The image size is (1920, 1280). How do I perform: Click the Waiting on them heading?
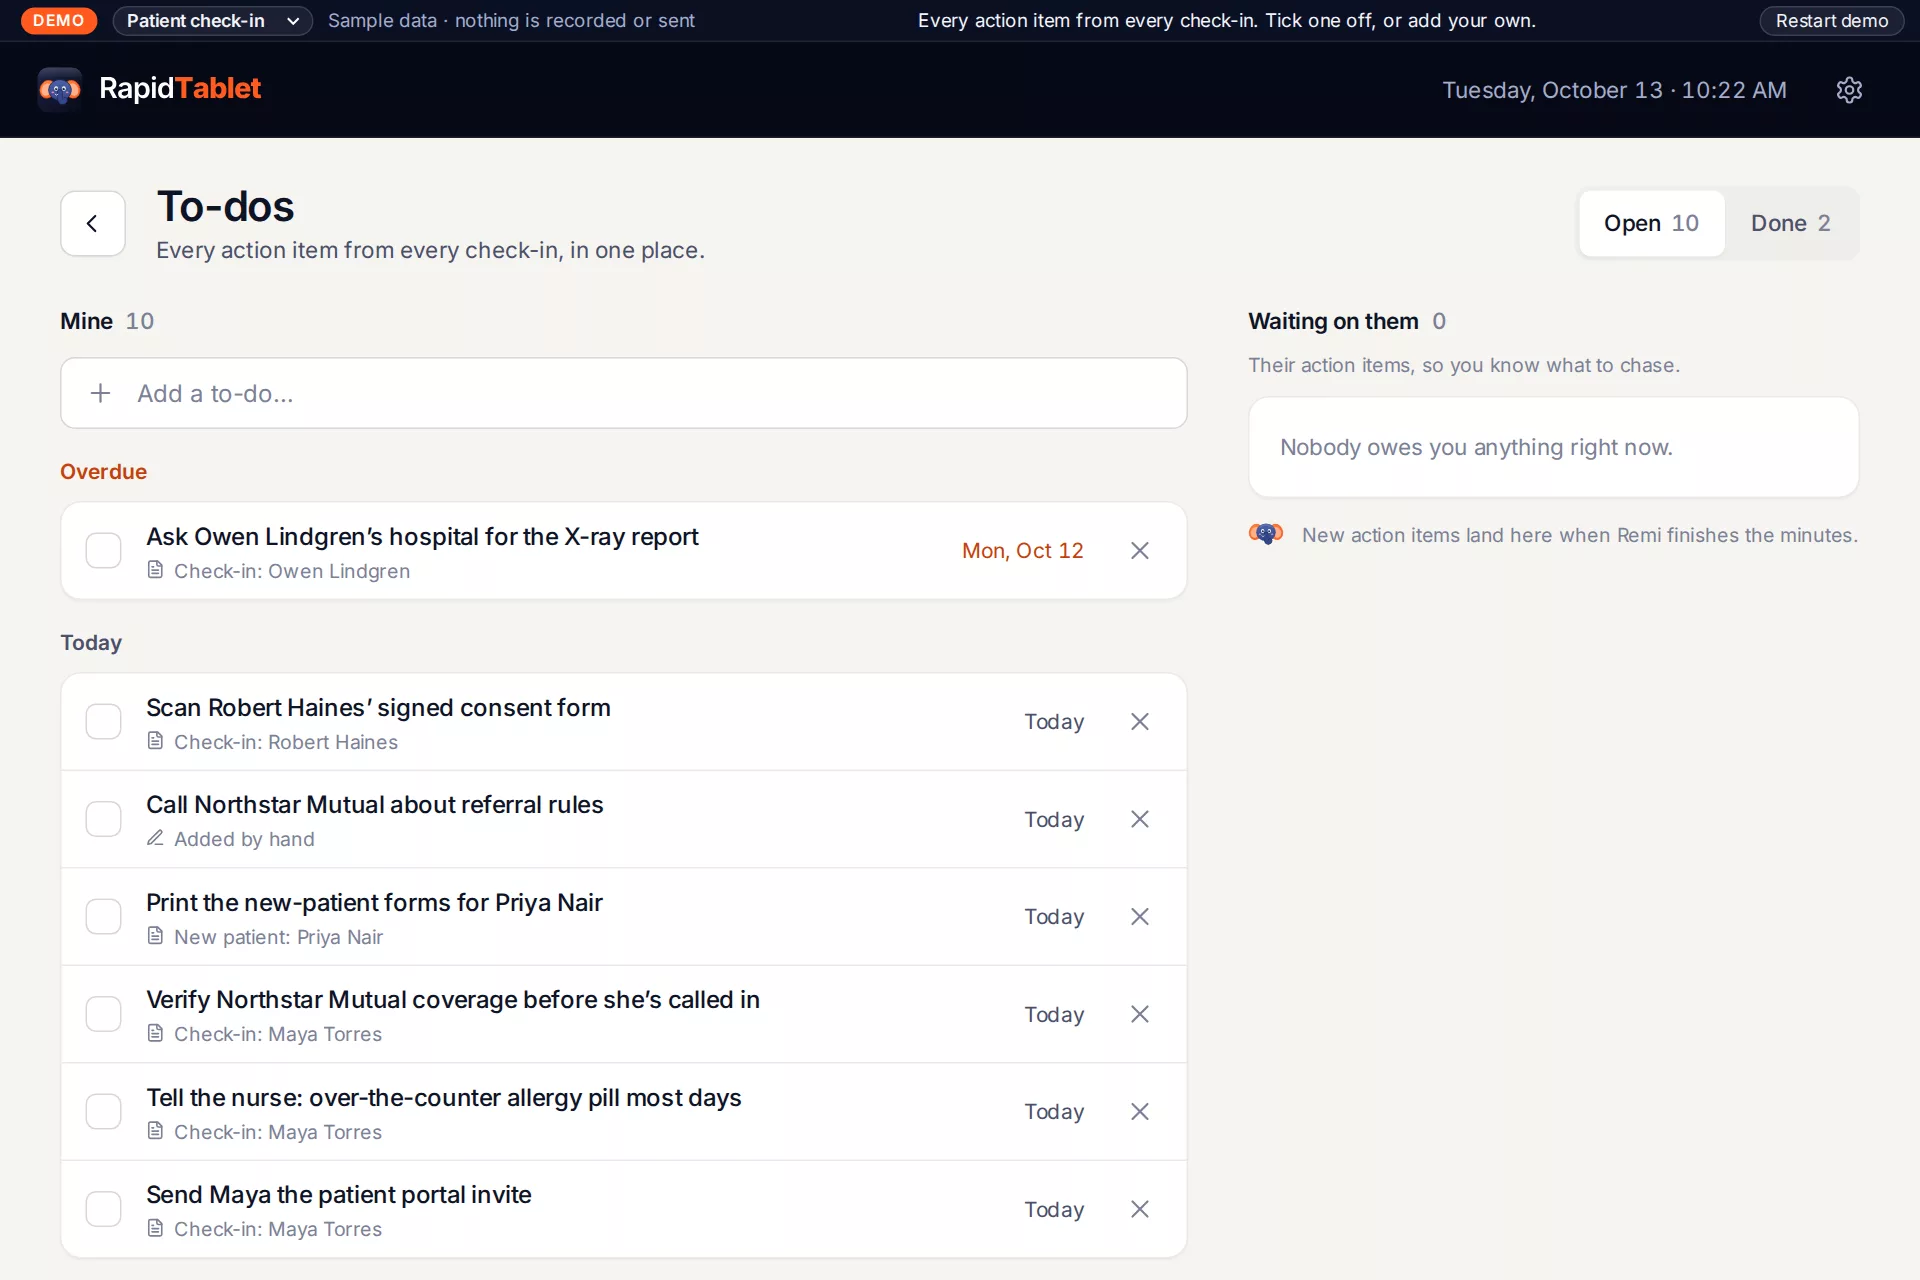[1333, 321]
